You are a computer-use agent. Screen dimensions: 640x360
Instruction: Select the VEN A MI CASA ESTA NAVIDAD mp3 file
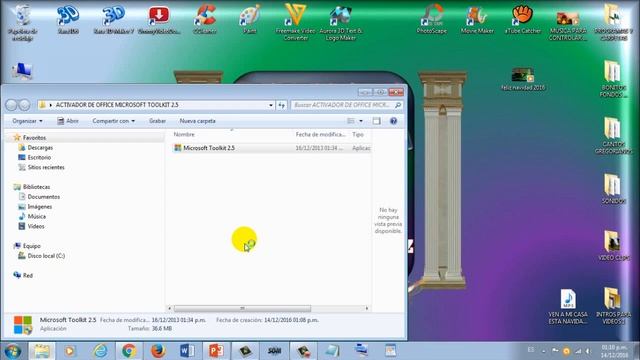(x=568, y=307)
